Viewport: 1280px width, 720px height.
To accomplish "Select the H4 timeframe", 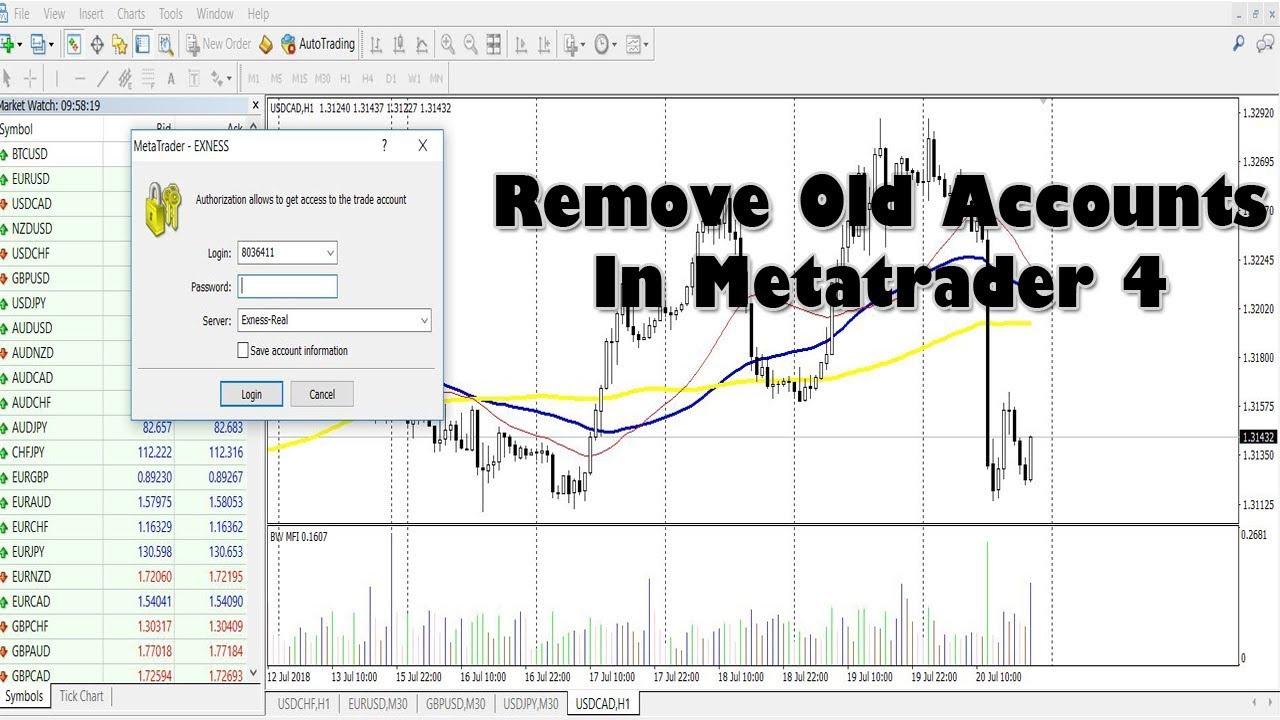I will 368,78.
